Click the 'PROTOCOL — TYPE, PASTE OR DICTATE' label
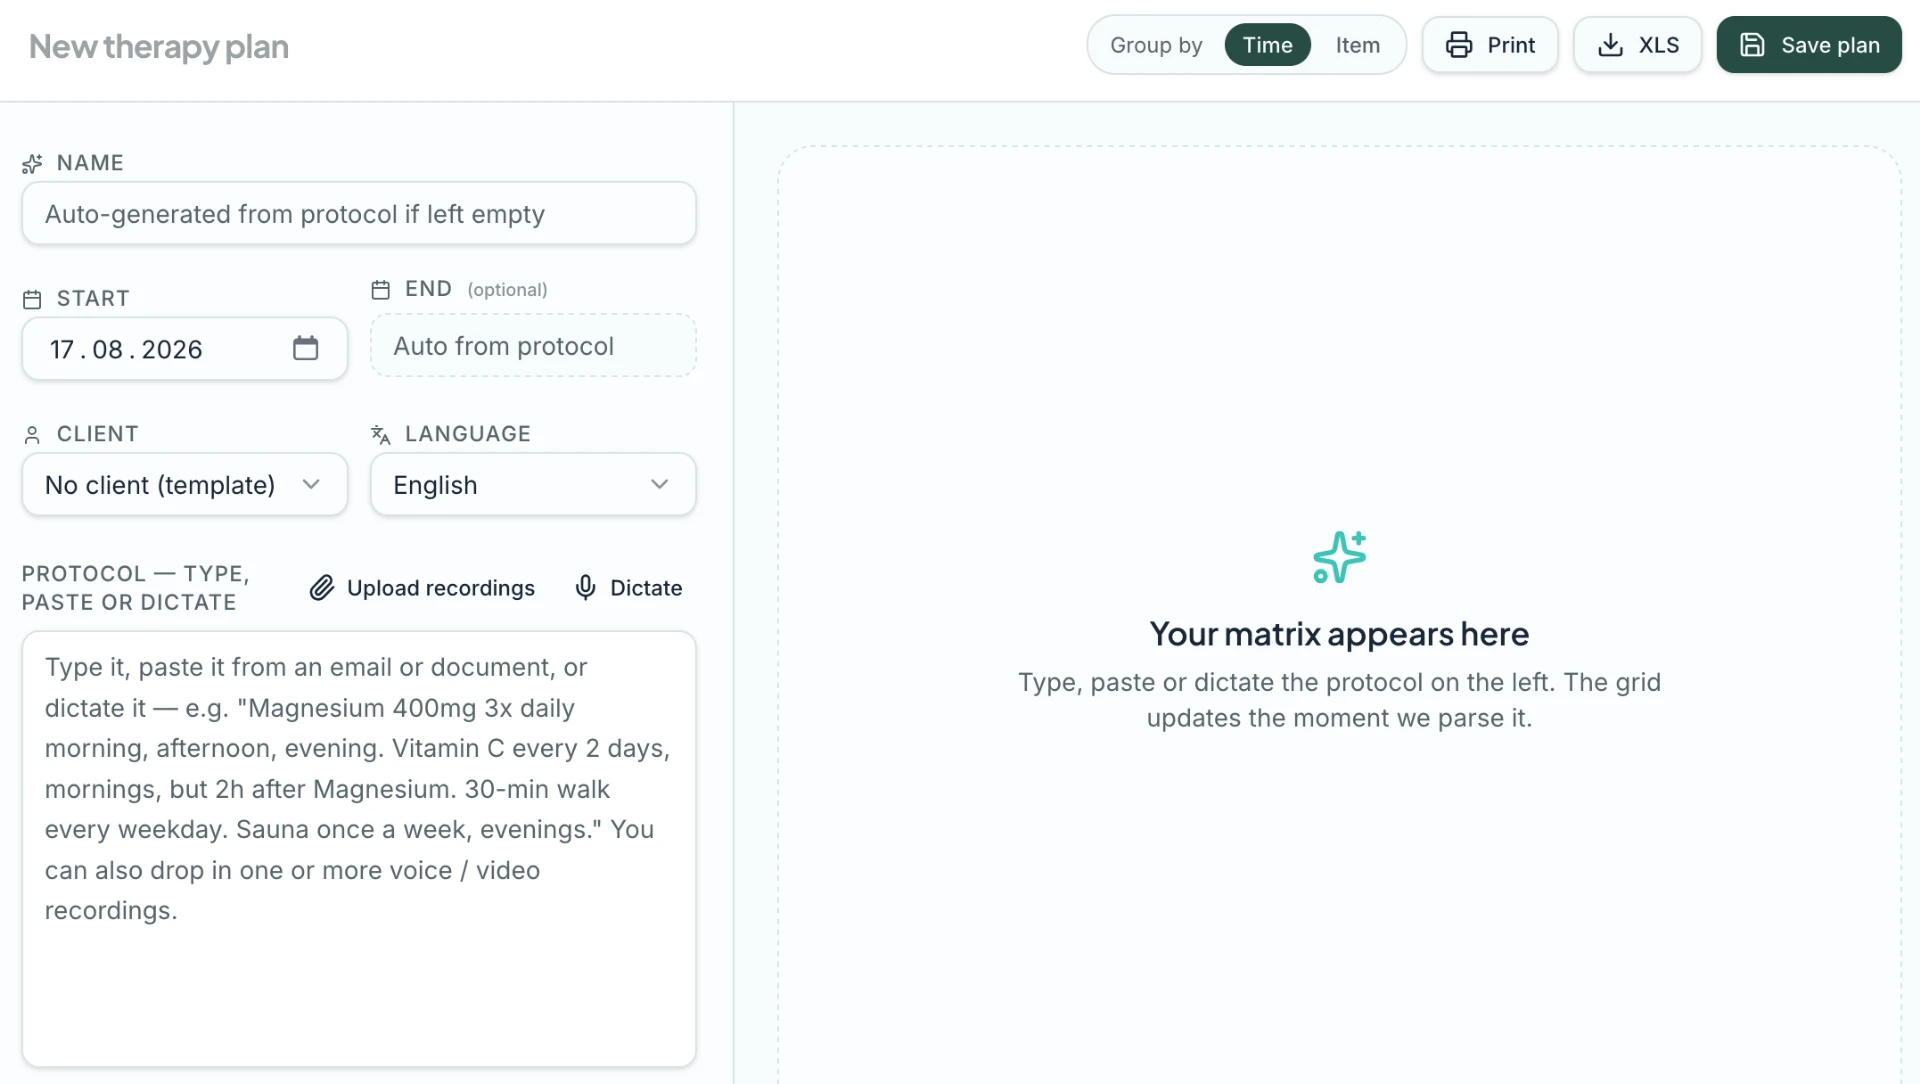The height and width of the screenshot is (1084, 1920). 136,588
